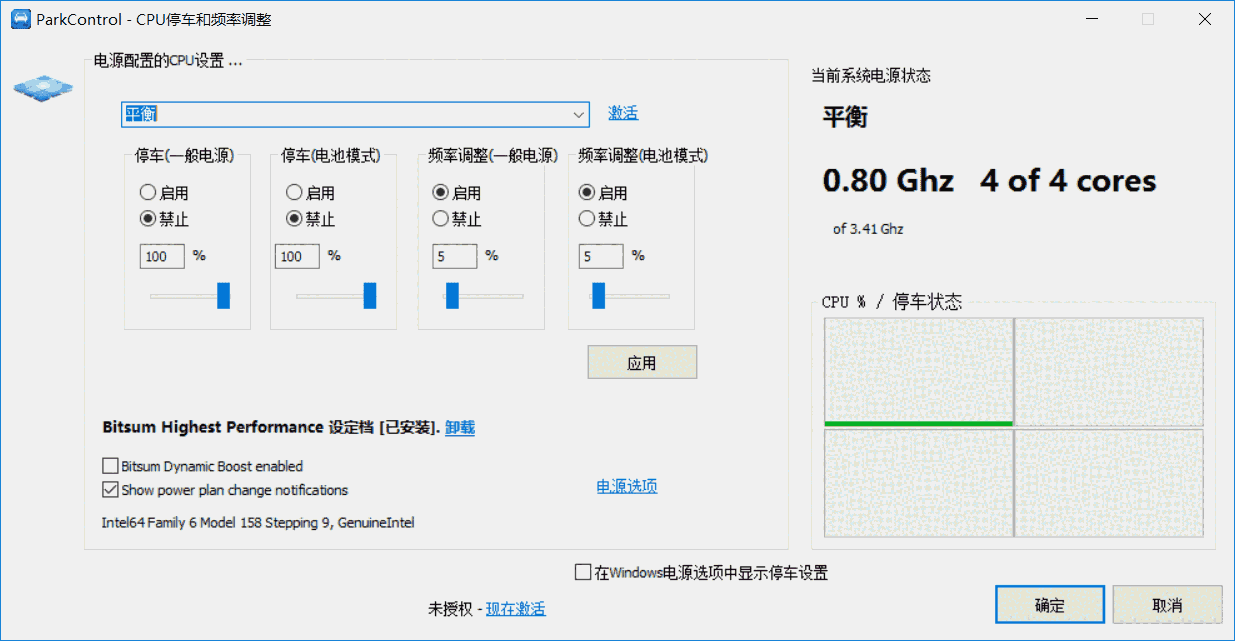Click the 停车(一般电源) slider thumb
The image size is (1235, 641).
click(224, 296)
